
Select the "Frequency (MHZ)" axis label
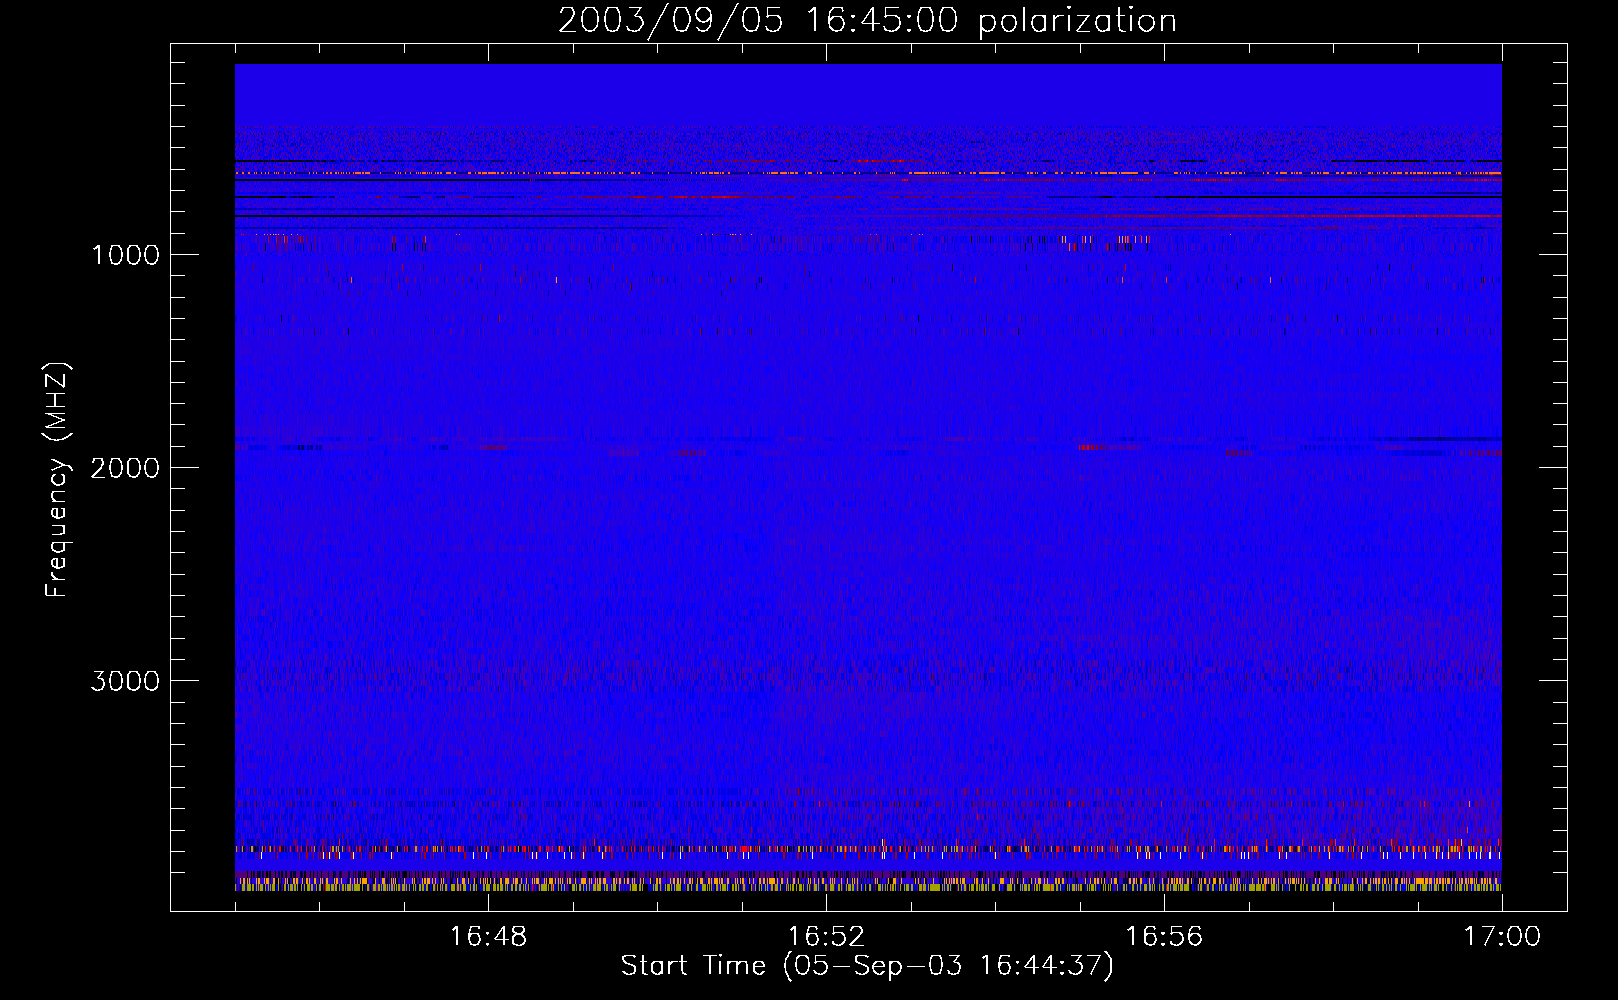57,480
